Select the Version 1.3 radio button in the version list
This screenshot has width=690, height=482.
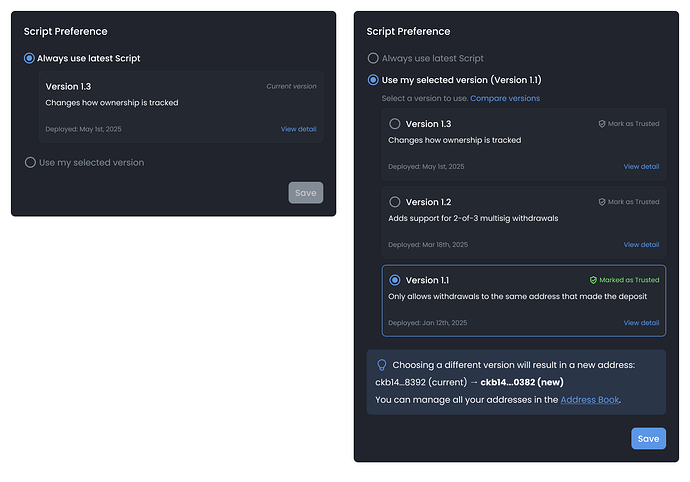point(395,124)
